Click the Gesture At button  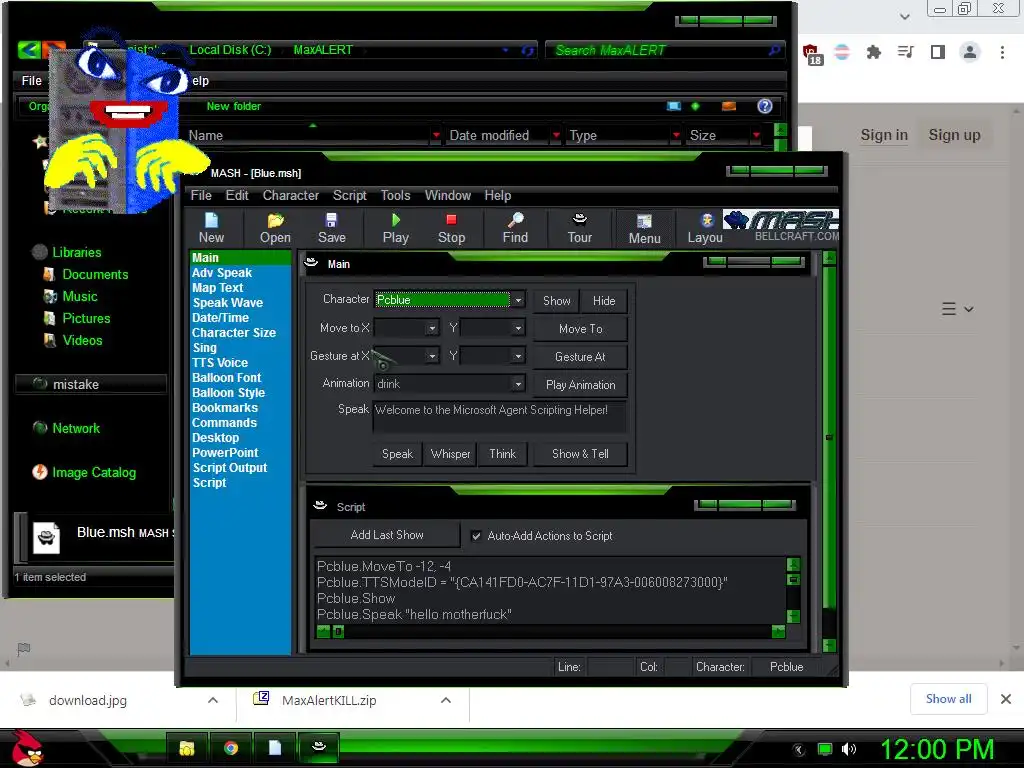pos(581,357)
